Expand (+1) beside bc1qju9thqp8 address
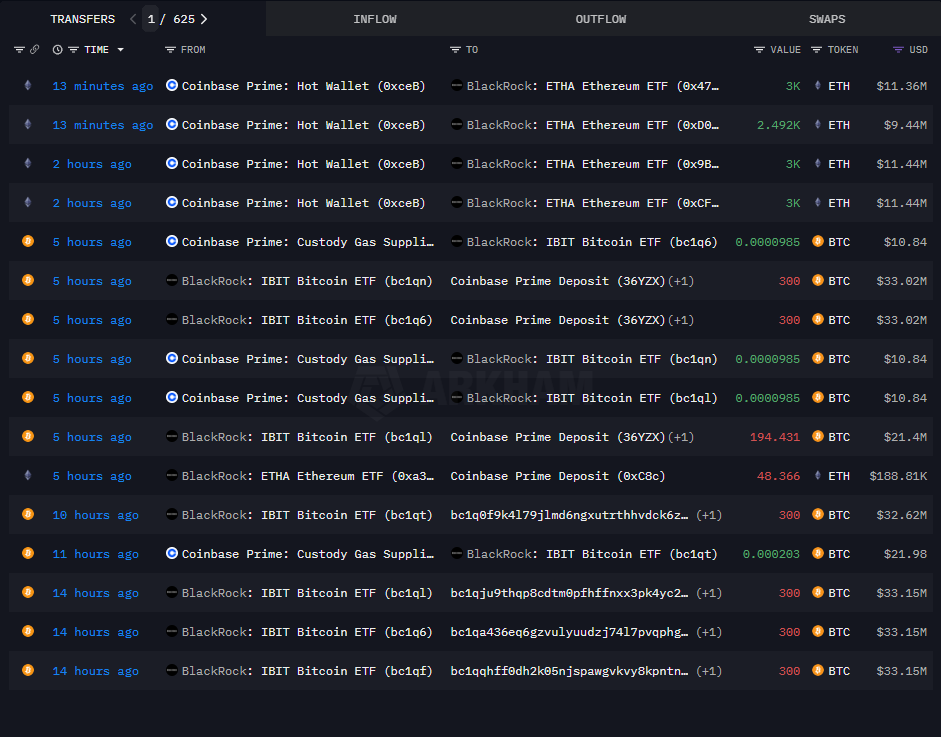Viewport: 941px width, 737px height. point(709,593)
